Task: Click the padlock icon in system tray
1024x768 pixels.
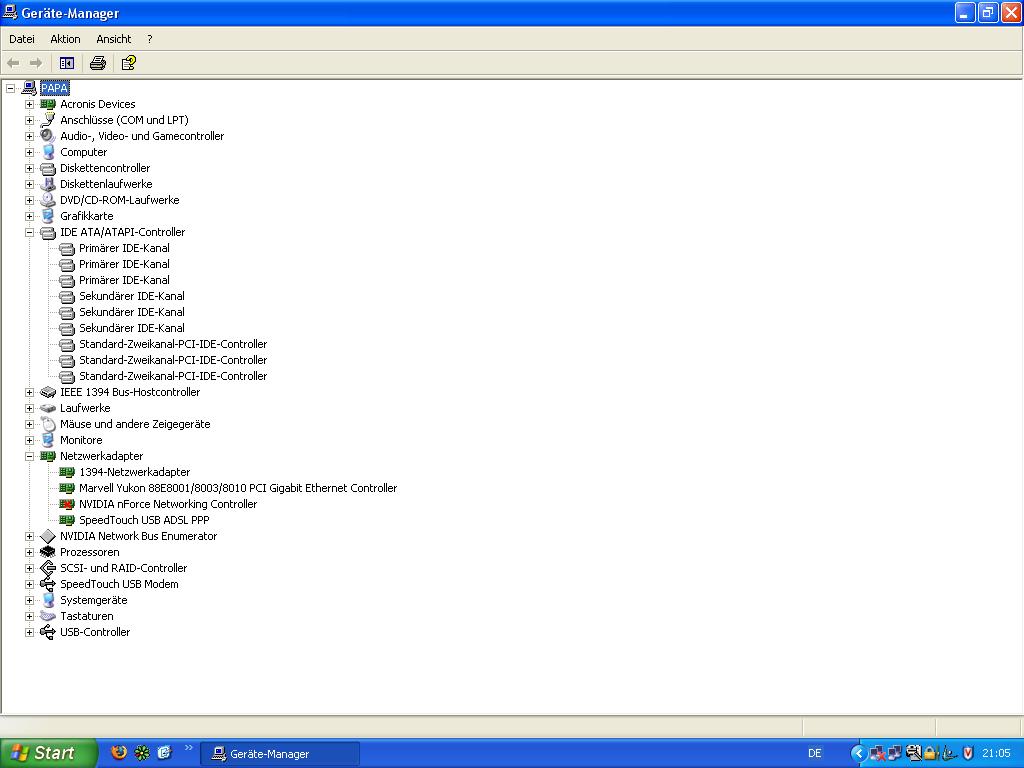Action: point(932,754)
